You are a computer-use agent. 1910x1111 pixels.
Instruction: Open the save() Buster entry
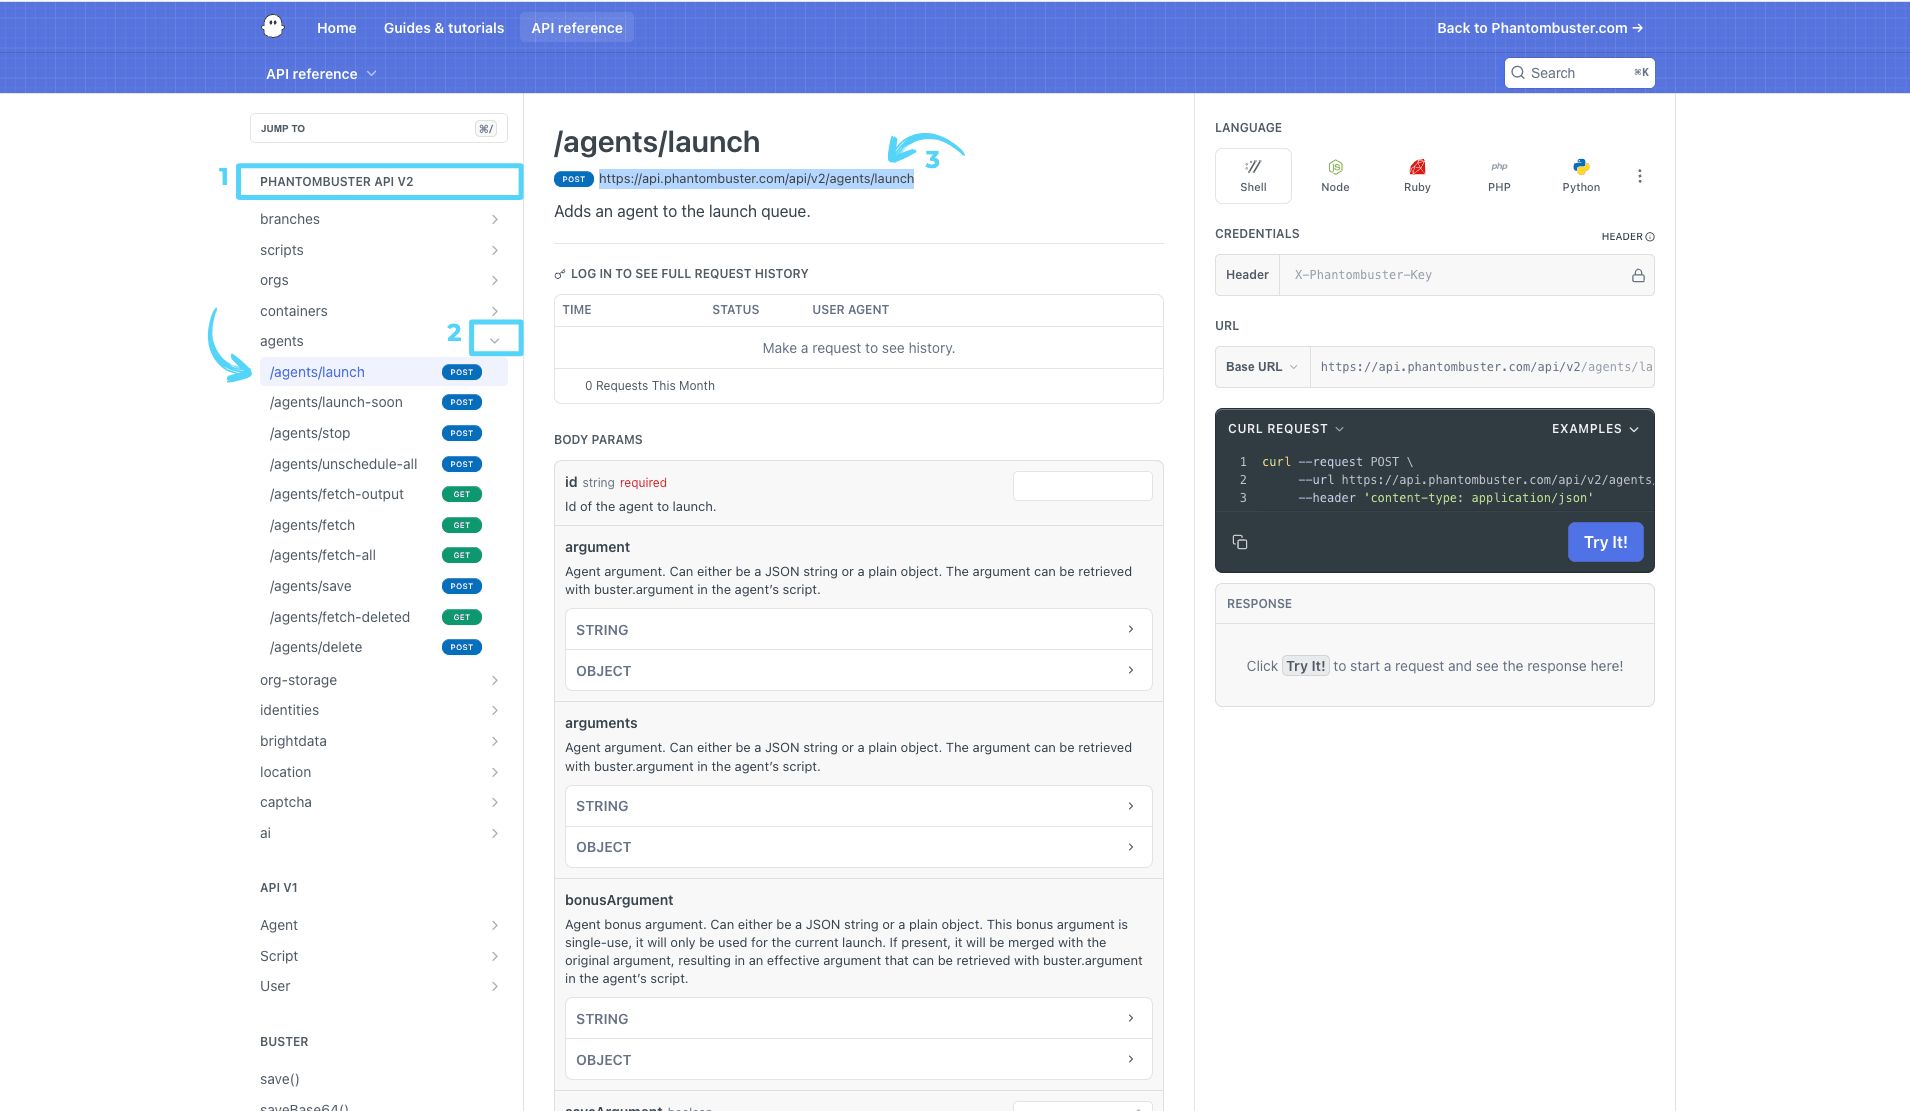pyautogui.click(x=280, y=1079)
